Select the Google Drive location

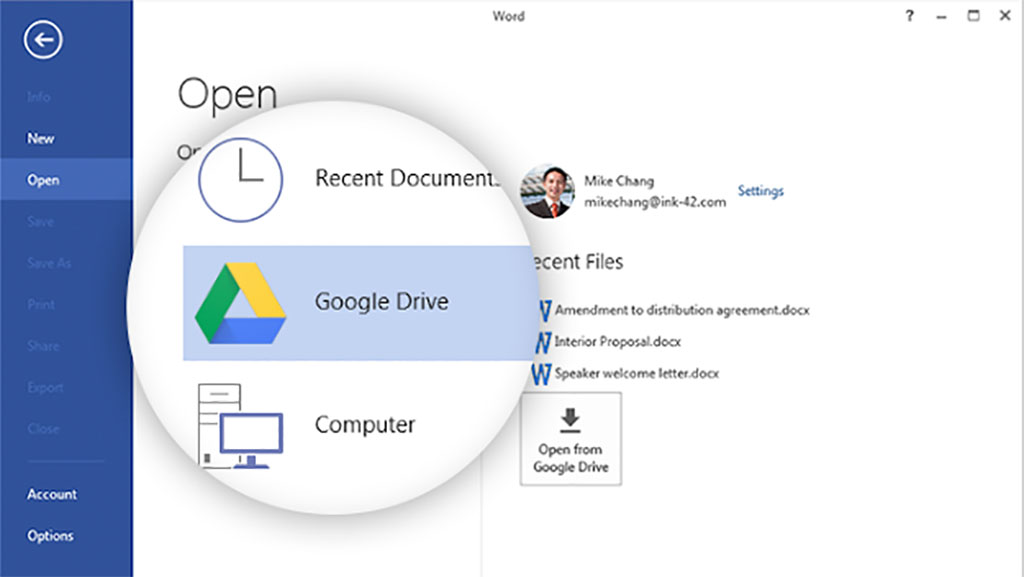point(359,303)
